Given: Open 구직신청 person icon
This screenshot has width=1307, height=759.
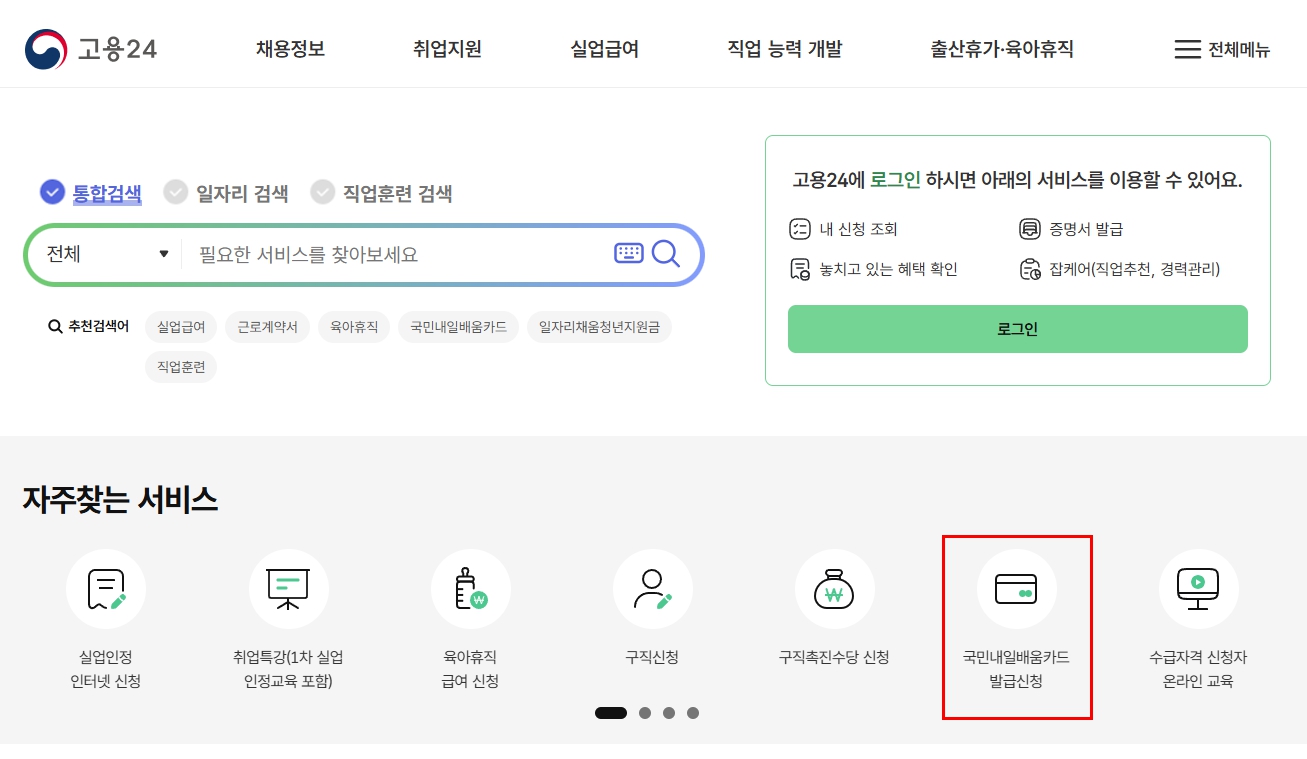Looking at the screenshot, I should pos(652,589).
